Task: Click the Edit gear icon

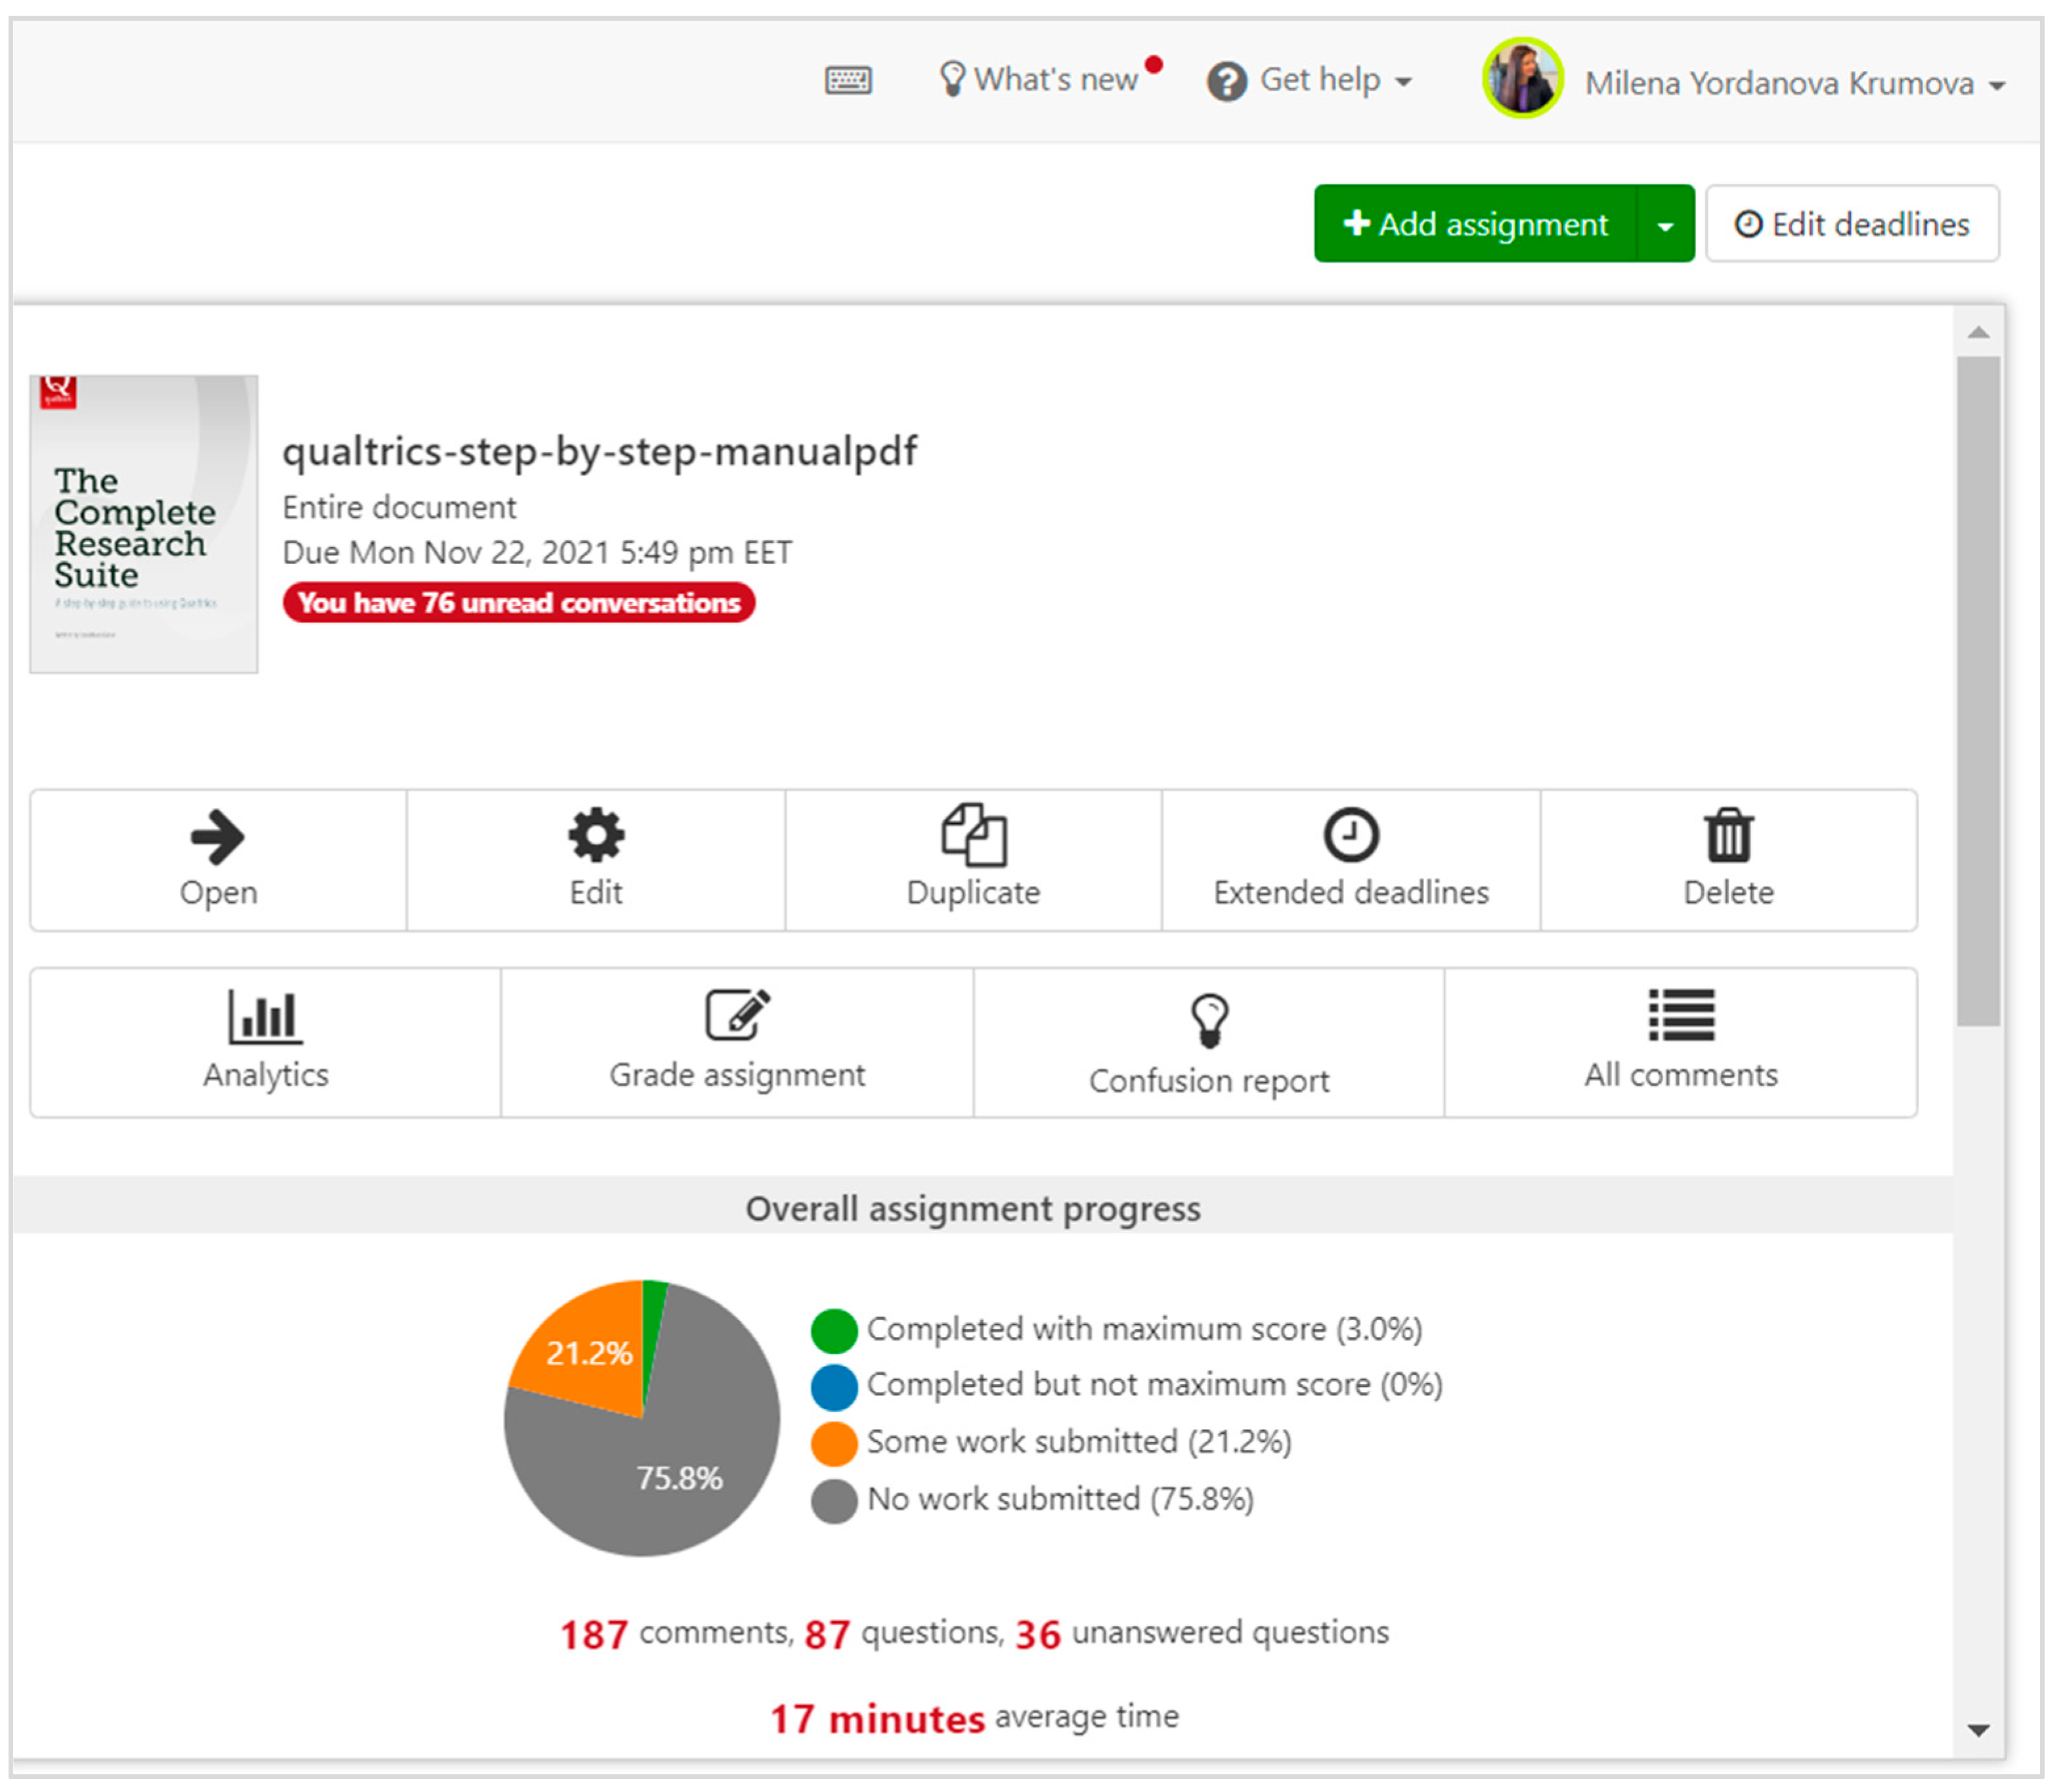Action: pos(596,836)
